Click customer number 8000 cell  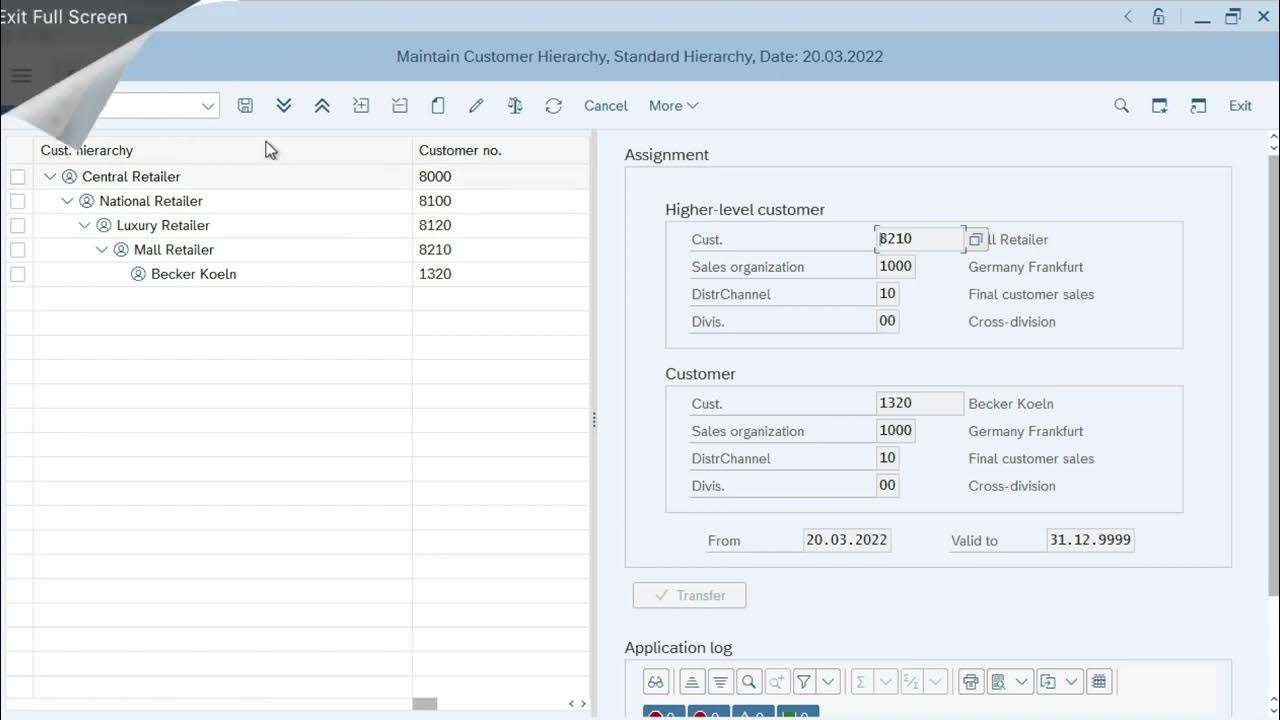[x=501, y=177]
